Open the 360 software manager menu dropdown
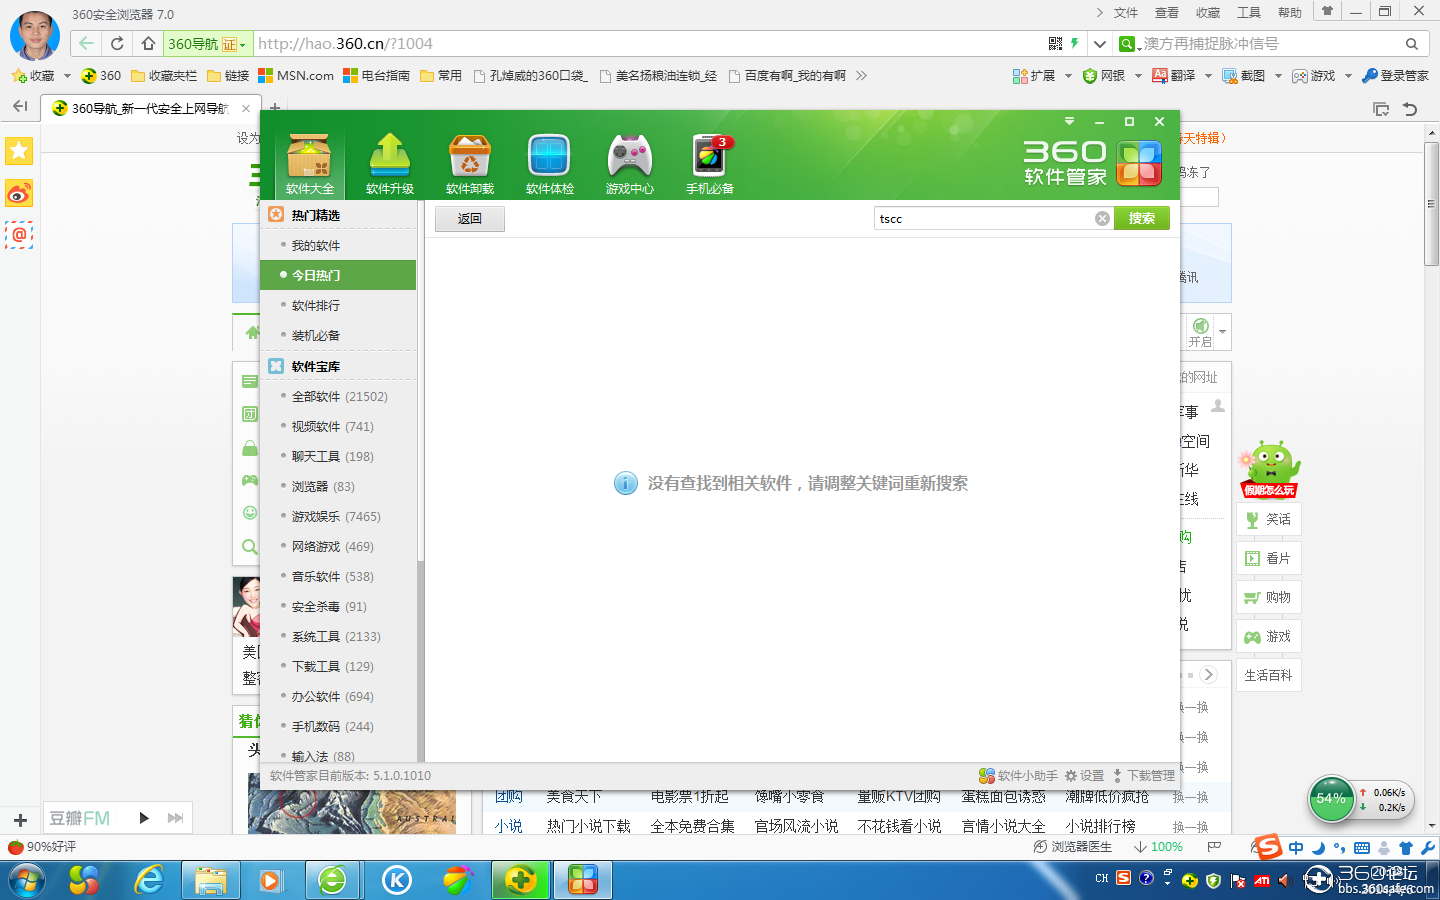This screenshot has height=900, width=1440. point(1069,121)
